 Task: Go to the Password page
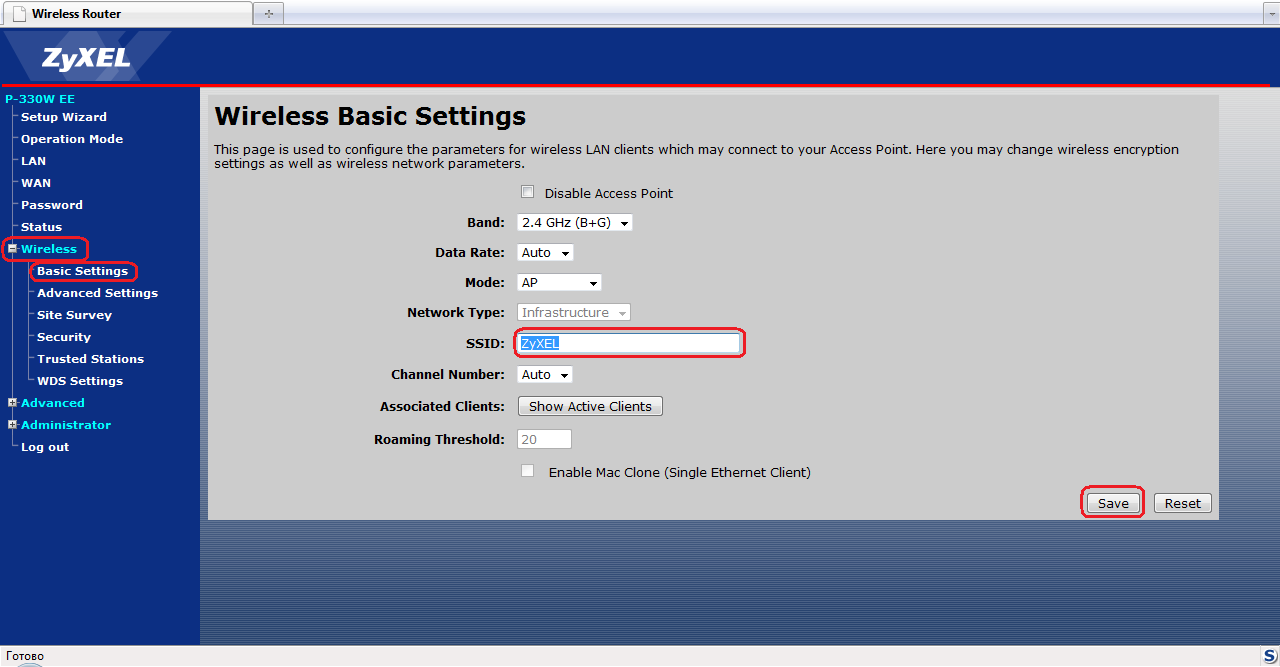point(52,205)
